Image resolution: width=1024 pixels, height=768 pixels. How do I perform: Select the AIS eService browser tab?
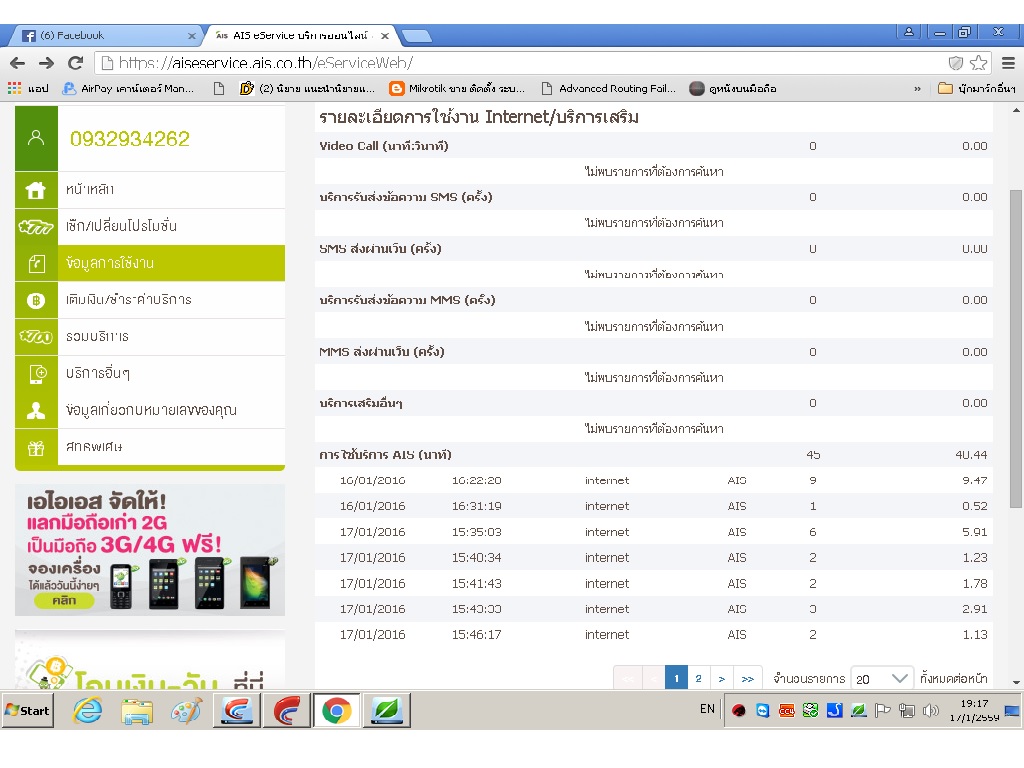300,36
